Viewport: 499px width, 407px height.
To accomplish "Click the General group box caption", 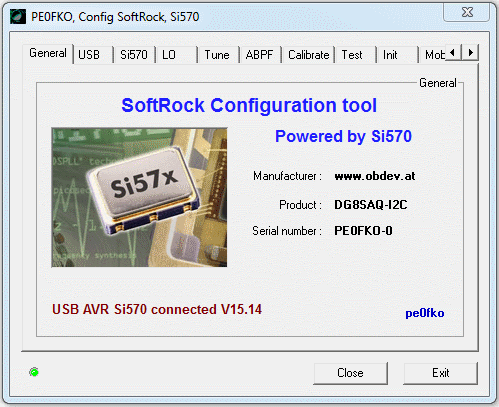I will point(438,83).
